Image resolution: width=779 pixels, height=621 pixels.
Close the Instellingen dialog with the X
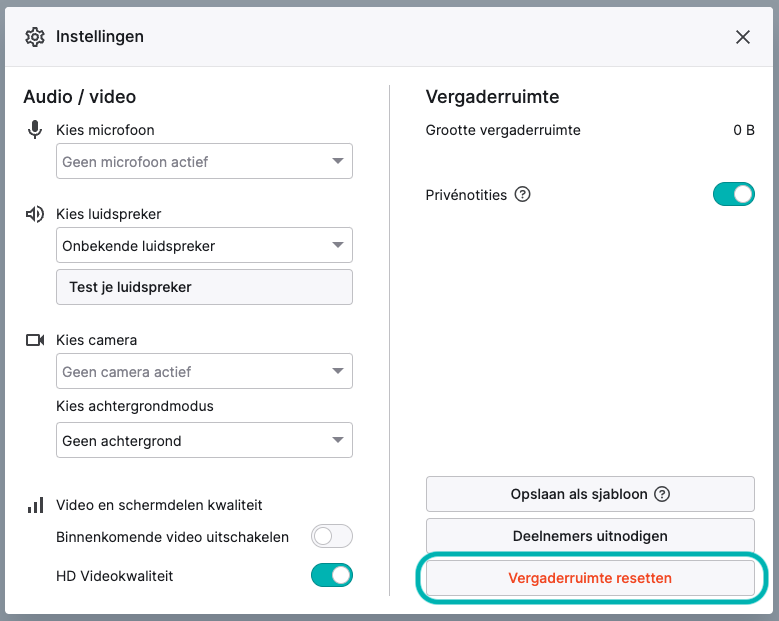click(743, 37)
